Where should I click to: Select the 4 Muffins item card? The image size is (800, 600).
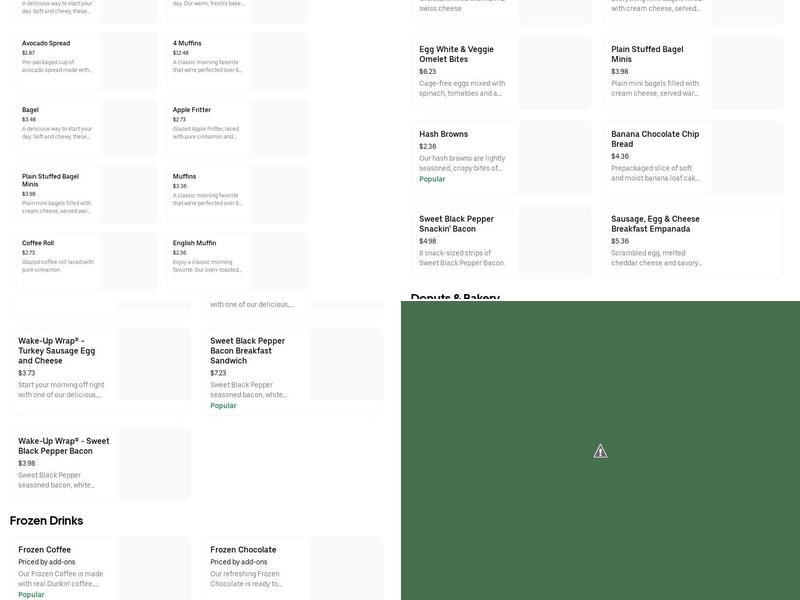click(187, 44)
